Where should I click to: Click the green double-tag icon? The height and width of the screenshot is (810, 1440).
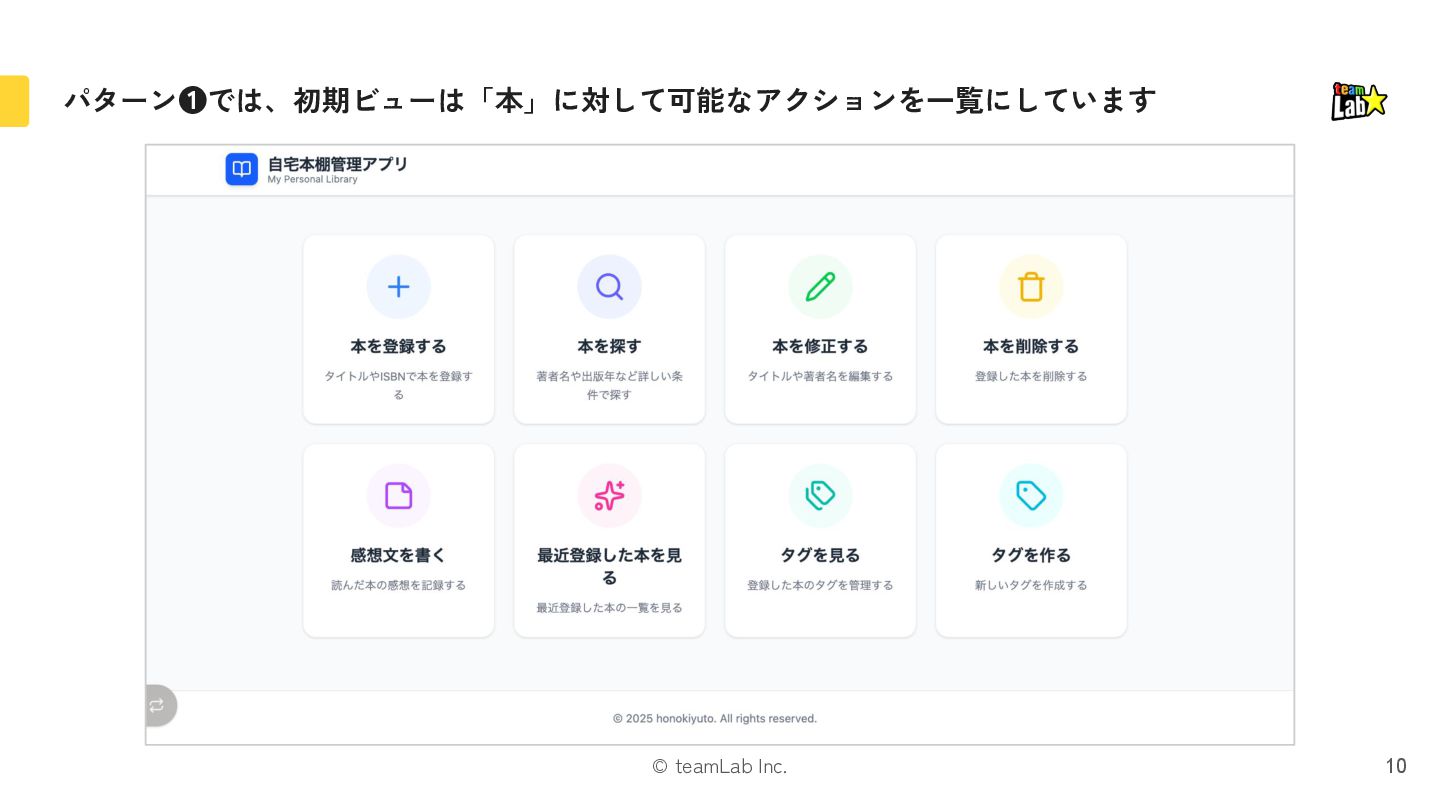(820, 496)
